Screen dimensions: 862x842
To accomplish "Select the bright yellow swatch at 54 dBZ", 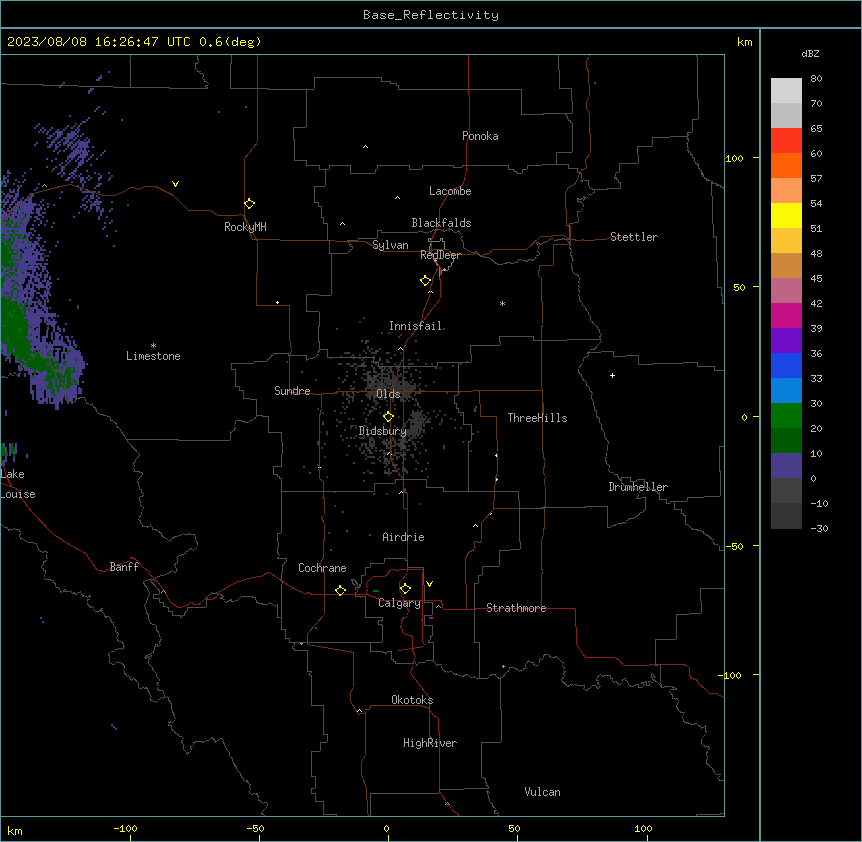I will pyautogui.click(x=786, y=215).
